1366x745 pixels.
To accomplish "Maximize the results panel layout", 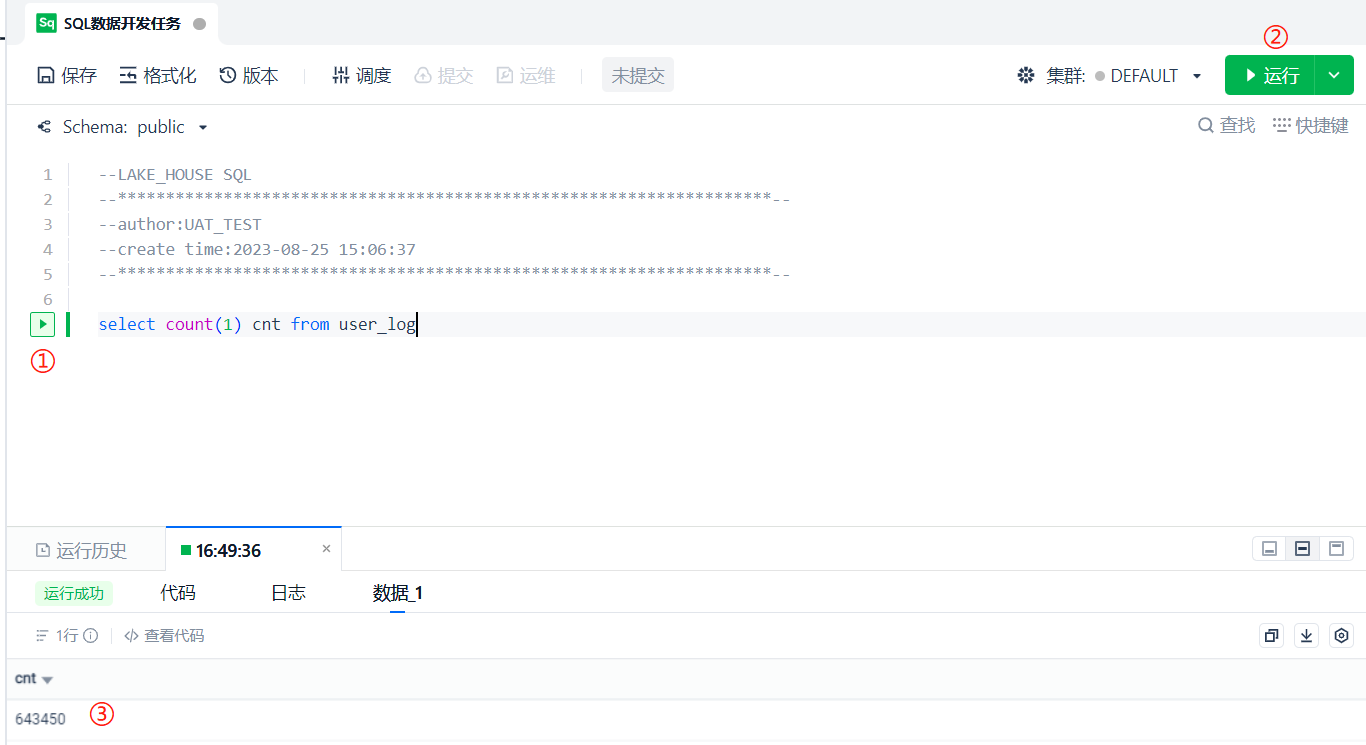I will point(1336,549).
